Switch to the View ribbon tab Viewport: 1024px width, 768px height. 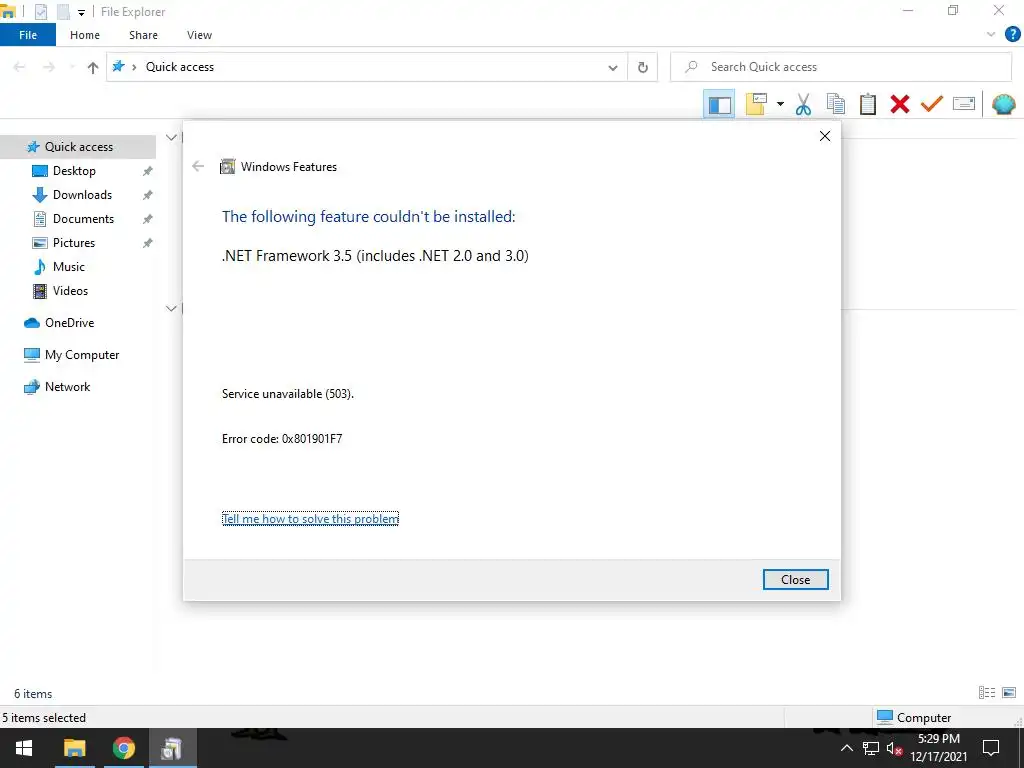click(199, 35)
